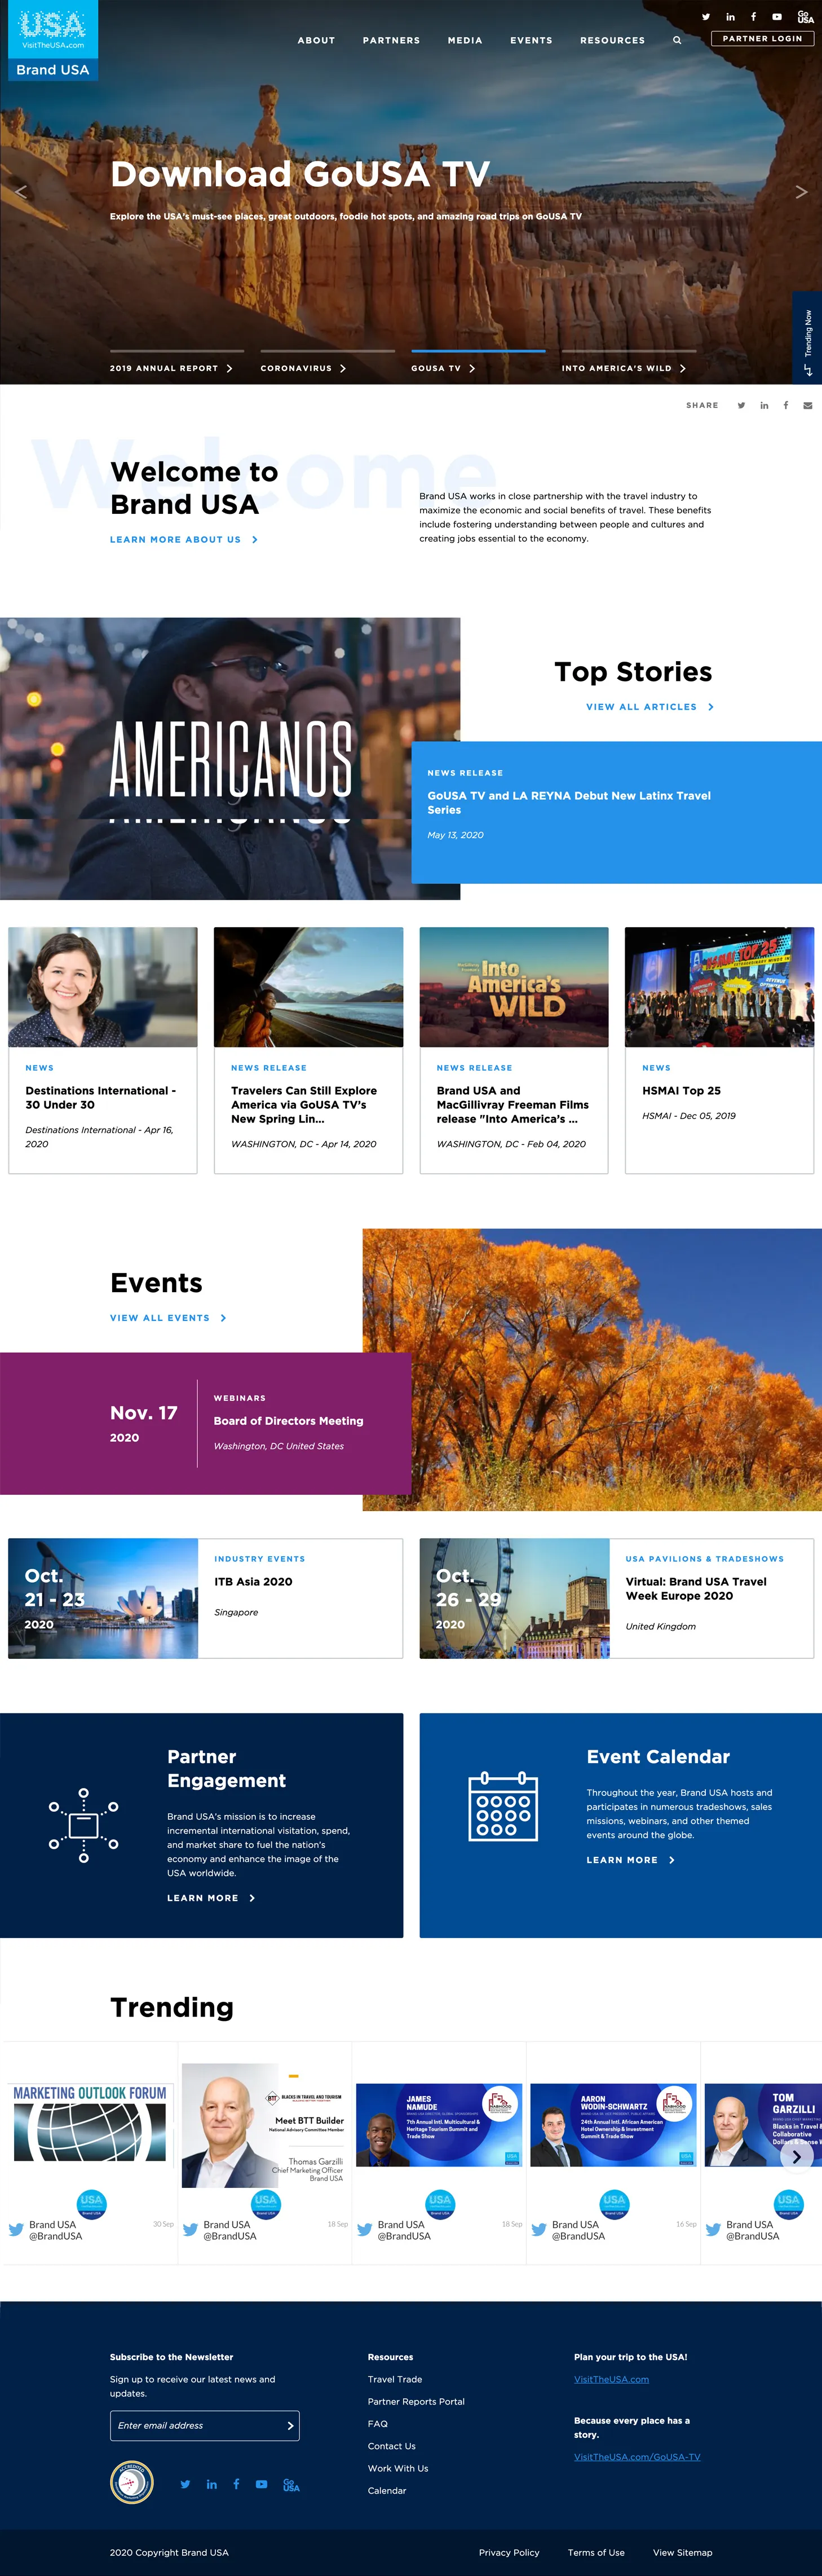Click the Partner Login button

(x=762, y=39)
